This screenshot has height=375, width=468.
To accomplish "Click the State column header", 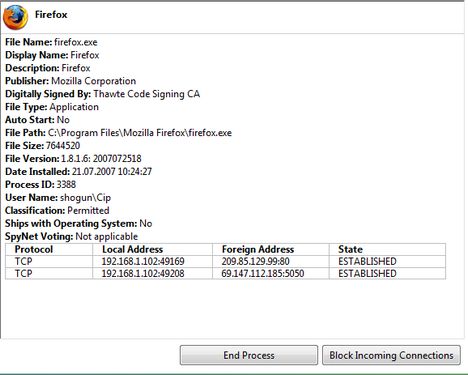I will [387, 249].
